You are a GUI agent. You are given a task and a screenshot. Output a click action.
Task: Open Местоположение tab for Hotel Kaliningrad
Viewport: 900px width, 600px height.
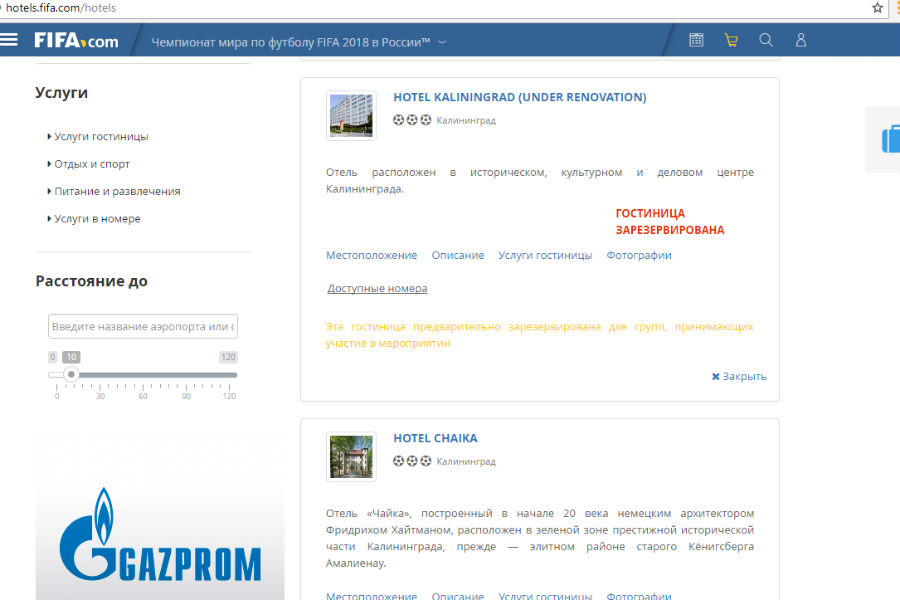[x=371, y=255]
